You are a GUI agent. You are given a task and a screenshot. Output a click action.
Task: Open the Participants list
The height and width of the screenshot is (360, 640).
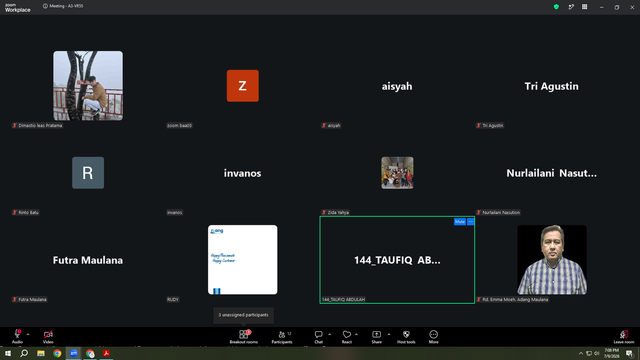pos(282,337)
